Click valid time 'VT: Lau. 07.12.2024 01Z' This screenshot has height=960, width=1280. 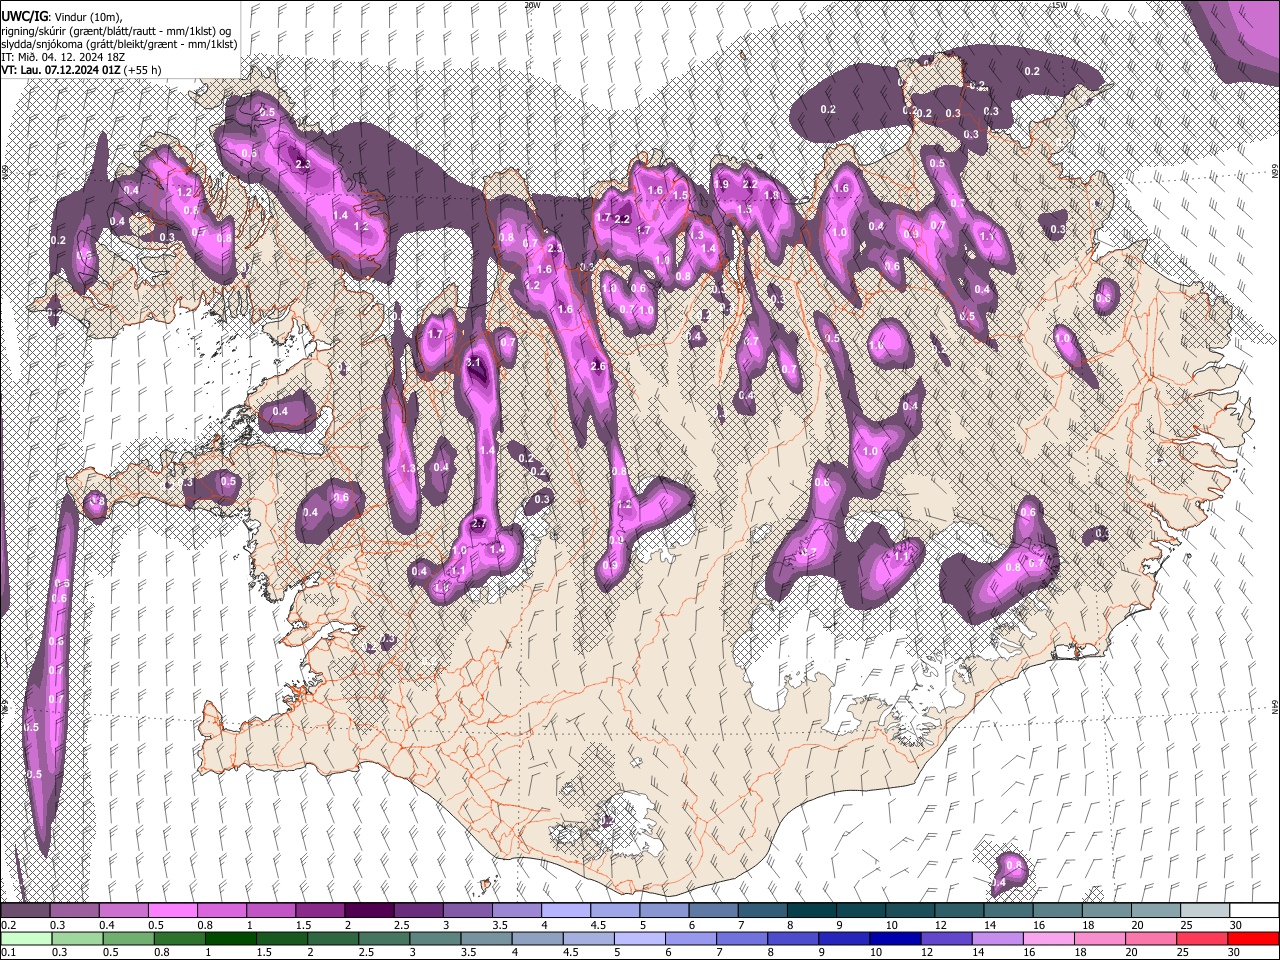(x=61, y=70)
